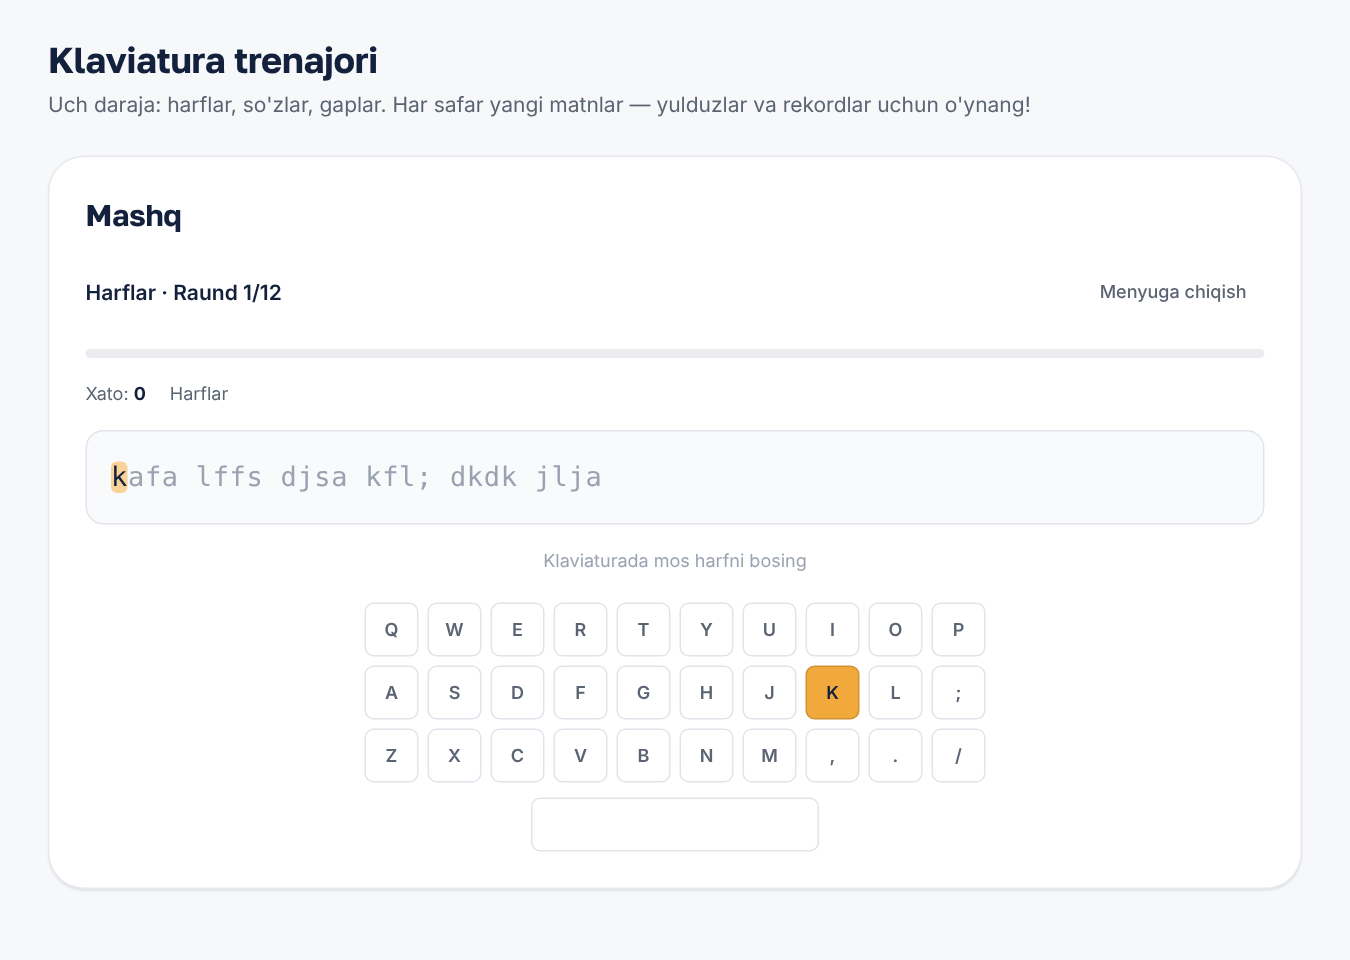This screenshot has width=1350, height=960.
Task: Click the T key on top row
Action: point(643,629)
